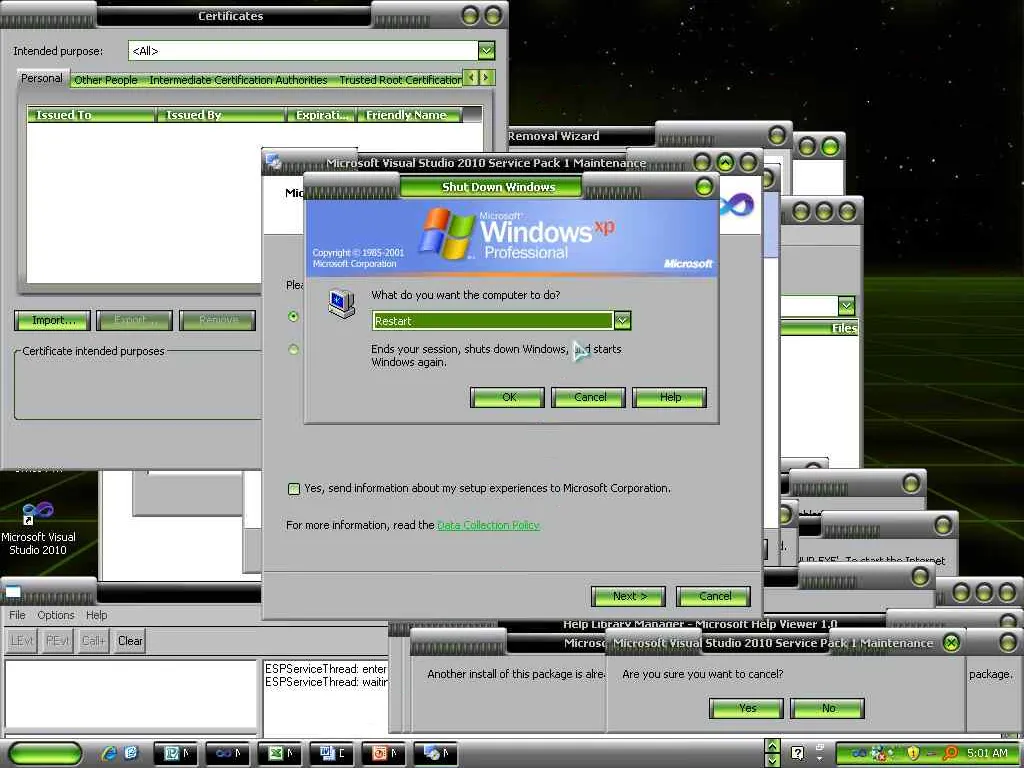Viewport: 1024px width, 768px height.
Task: Click No on cancel confirmation prompt
Action: pos(827,708)
